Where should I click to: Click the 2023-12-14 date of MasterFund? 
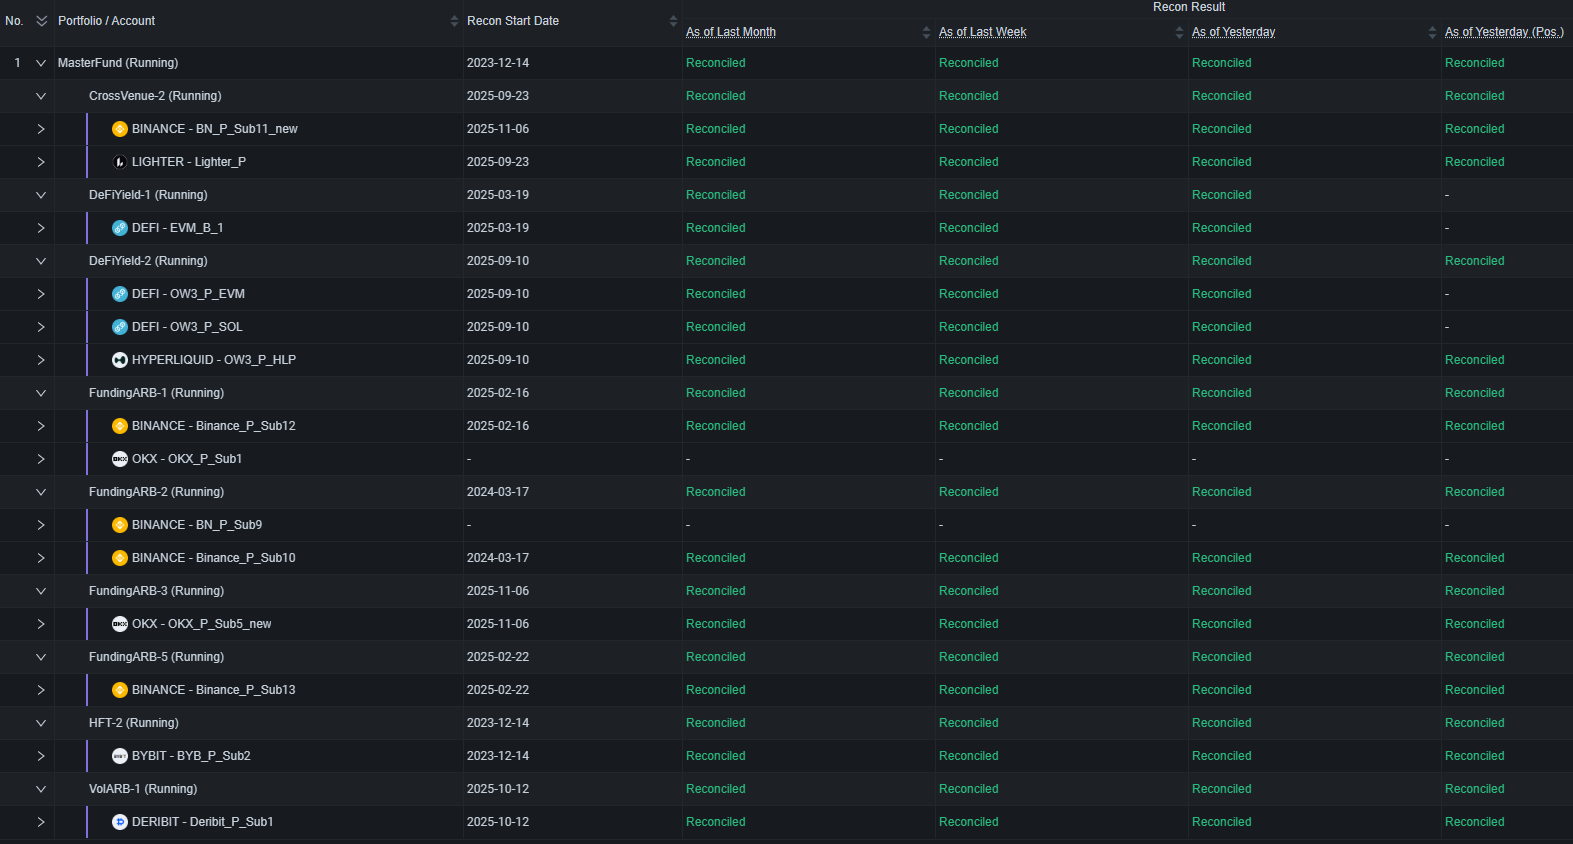click(498, 63)
